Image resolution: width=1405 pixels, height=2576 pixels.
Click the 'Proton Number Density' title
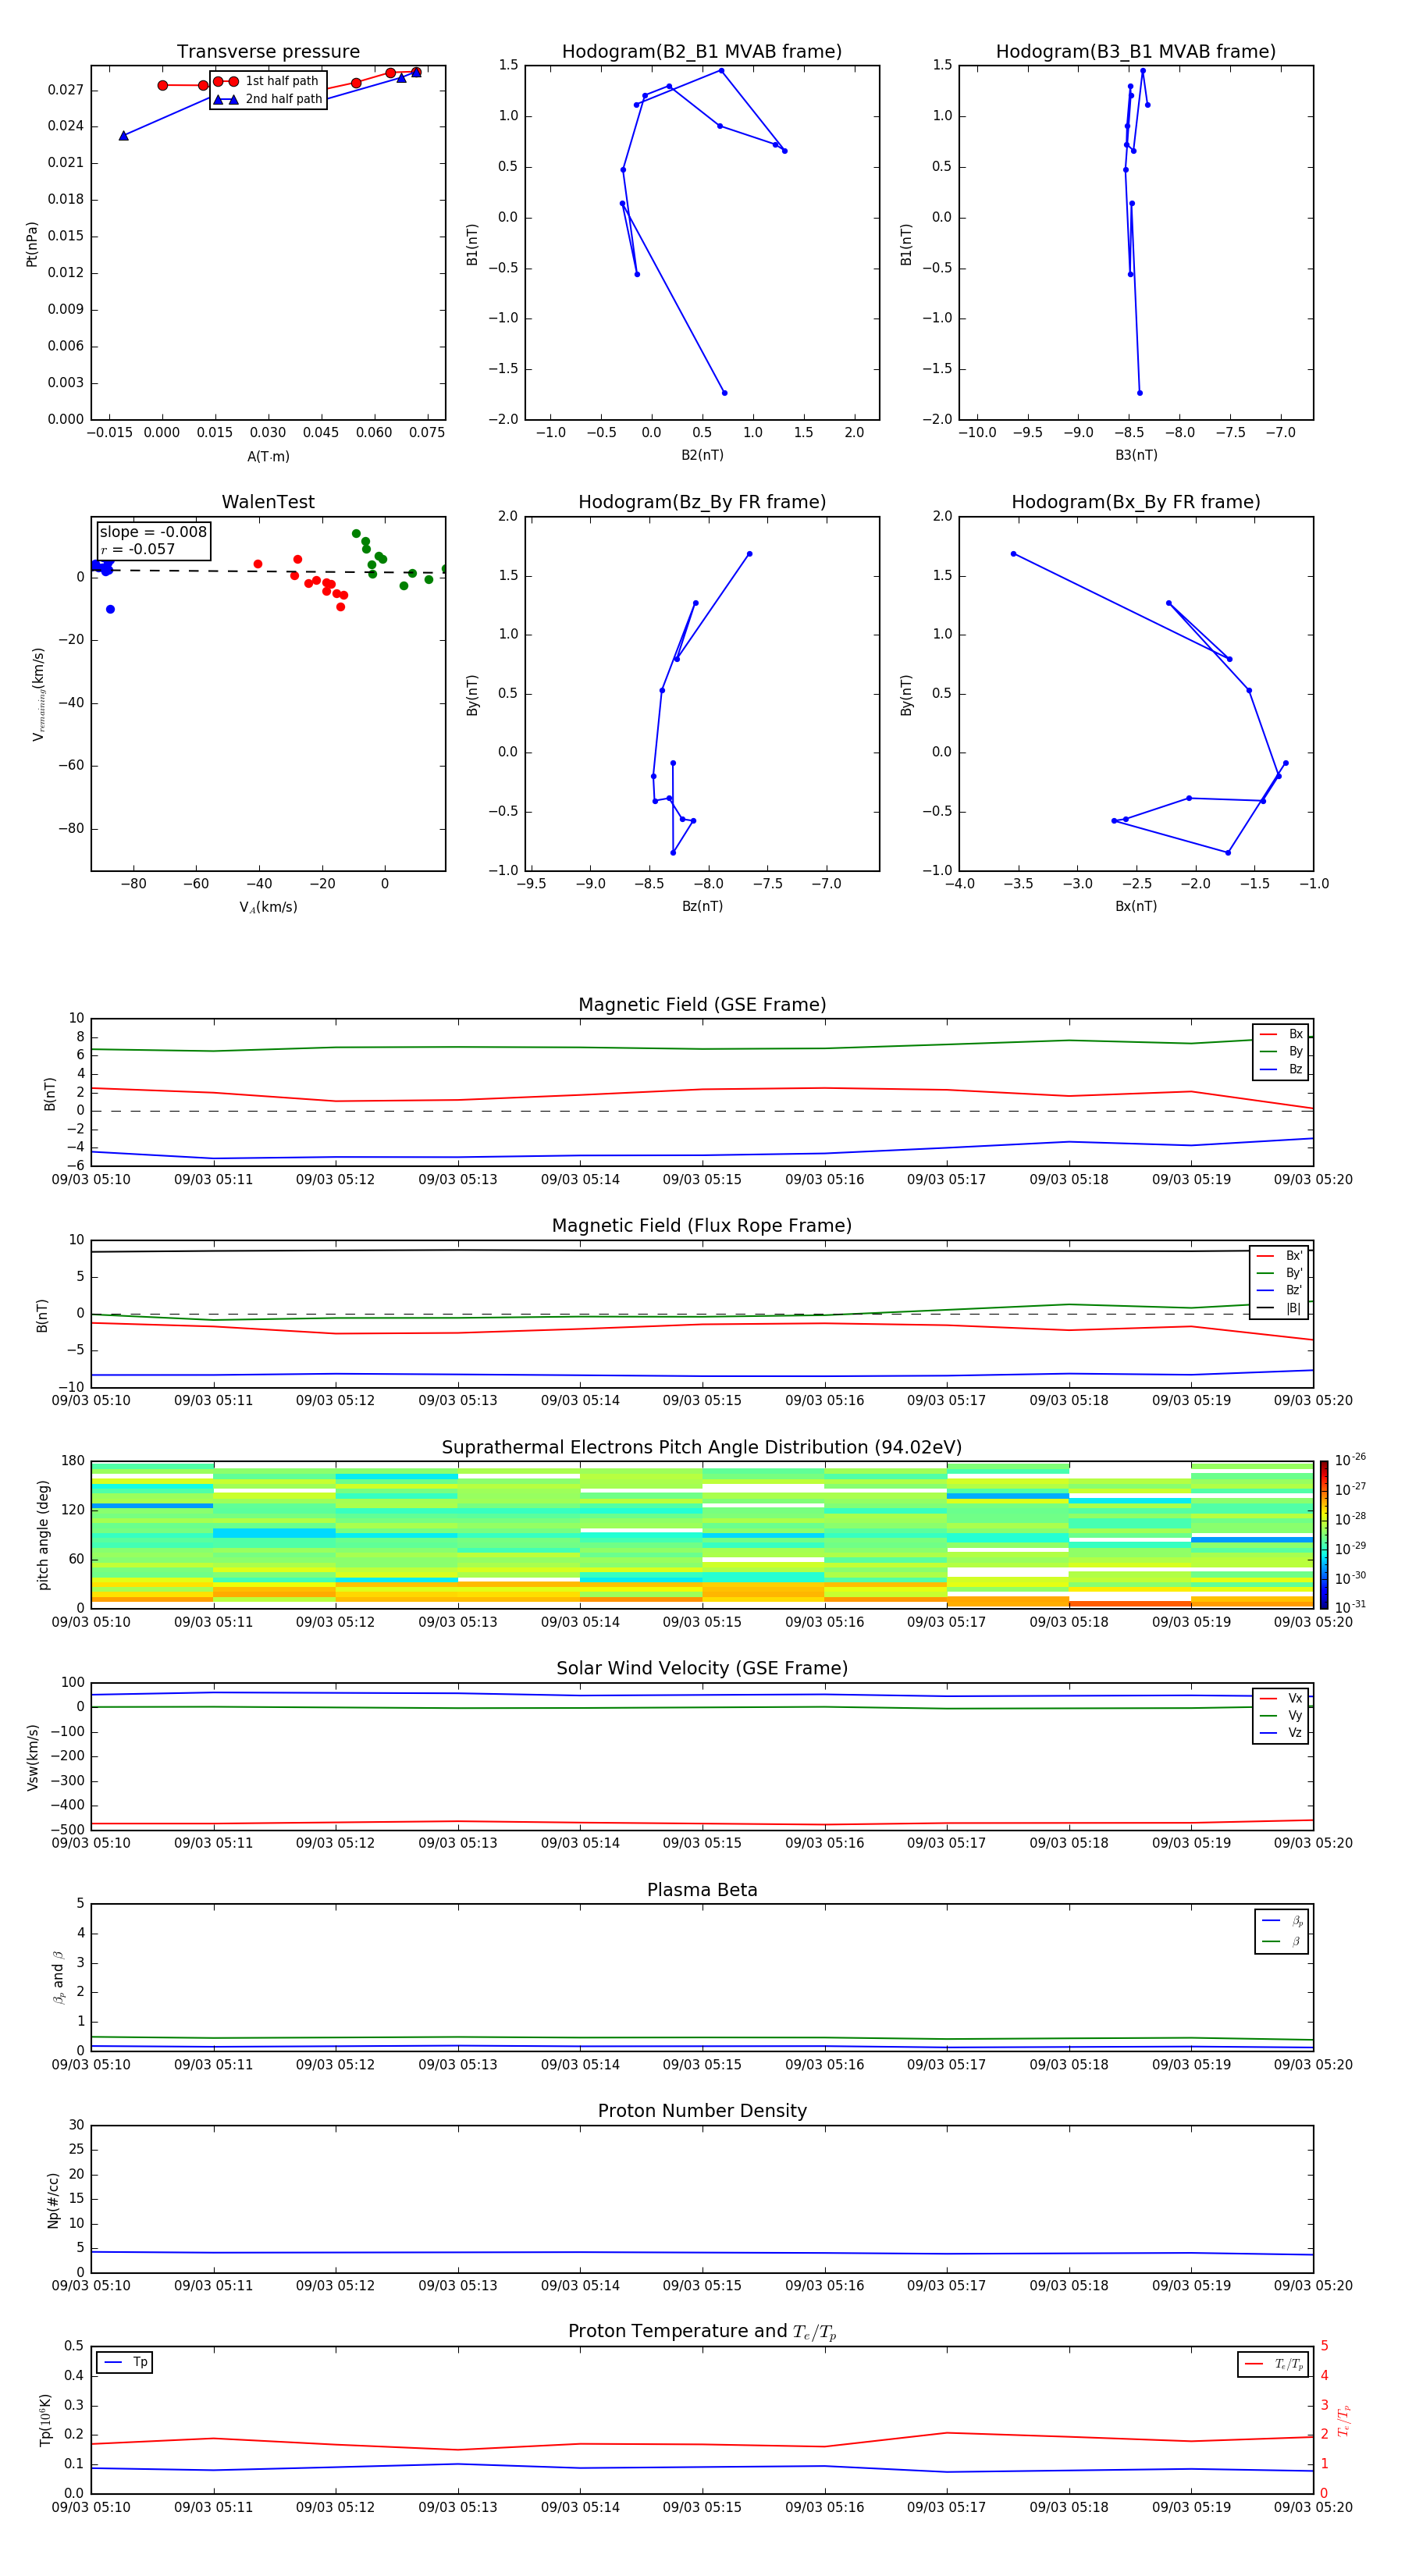pos(702,2112)
